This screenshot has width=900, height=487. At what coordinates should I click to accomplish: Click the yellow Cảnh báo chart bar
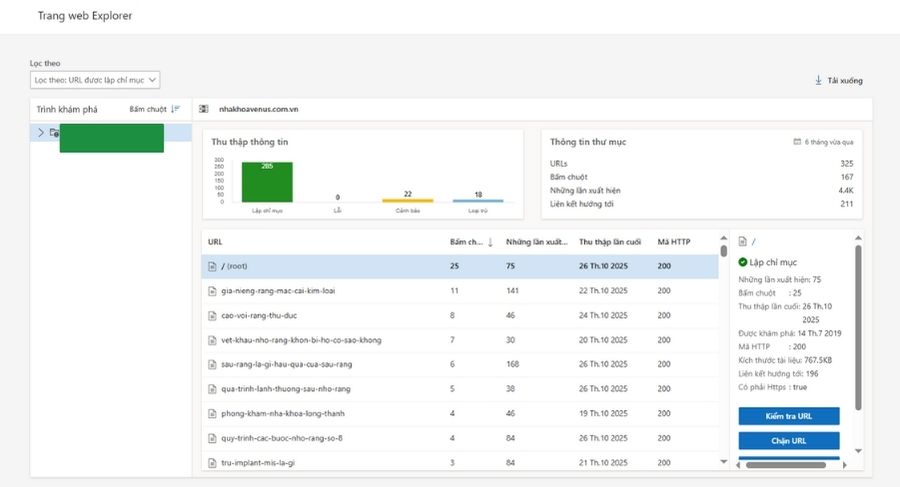pyautogui.click(x=407, y=200)
